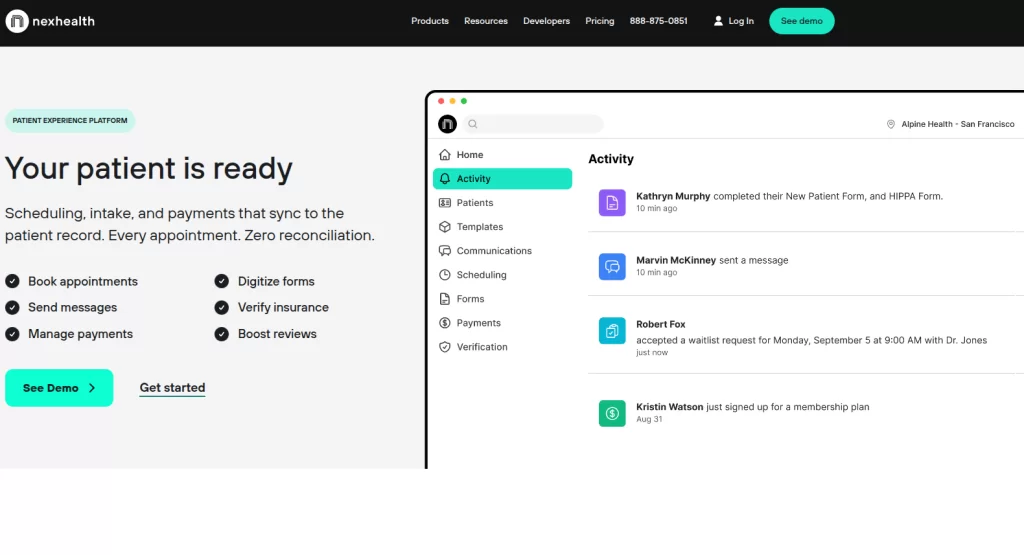Click the checkmark icon beside Send messages

(12, 308)
